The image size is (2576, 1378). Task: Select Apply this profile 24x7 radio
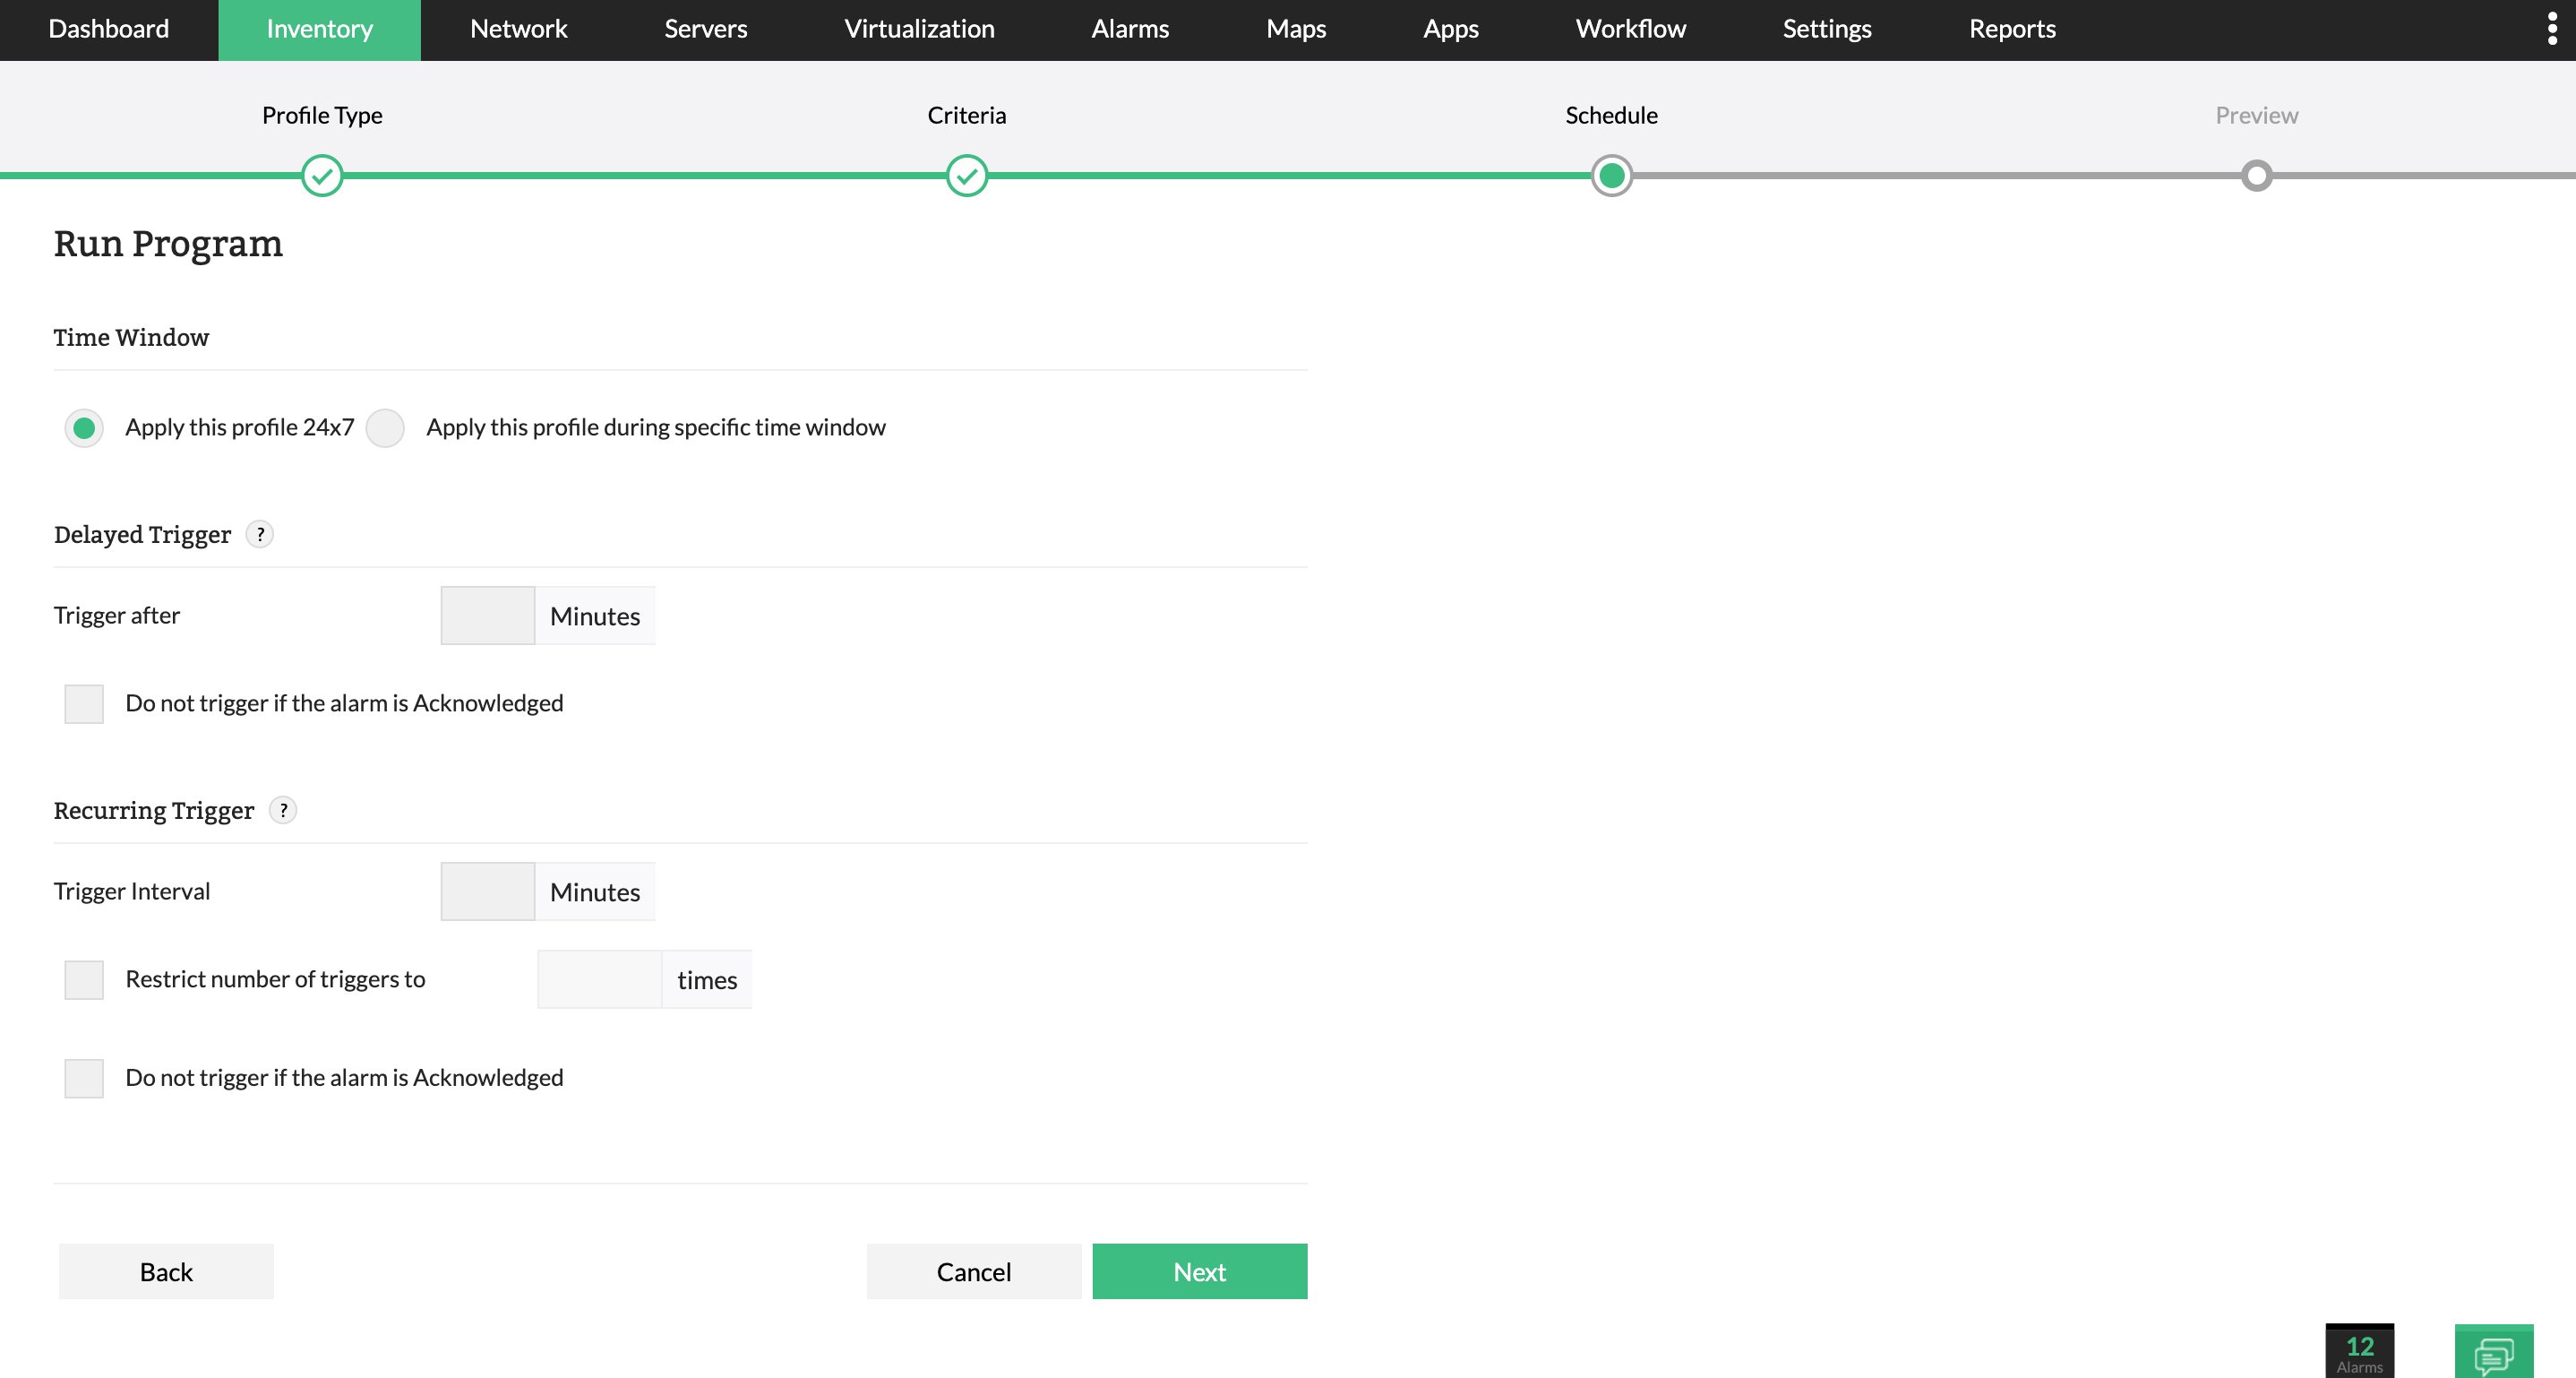(84, 428)
